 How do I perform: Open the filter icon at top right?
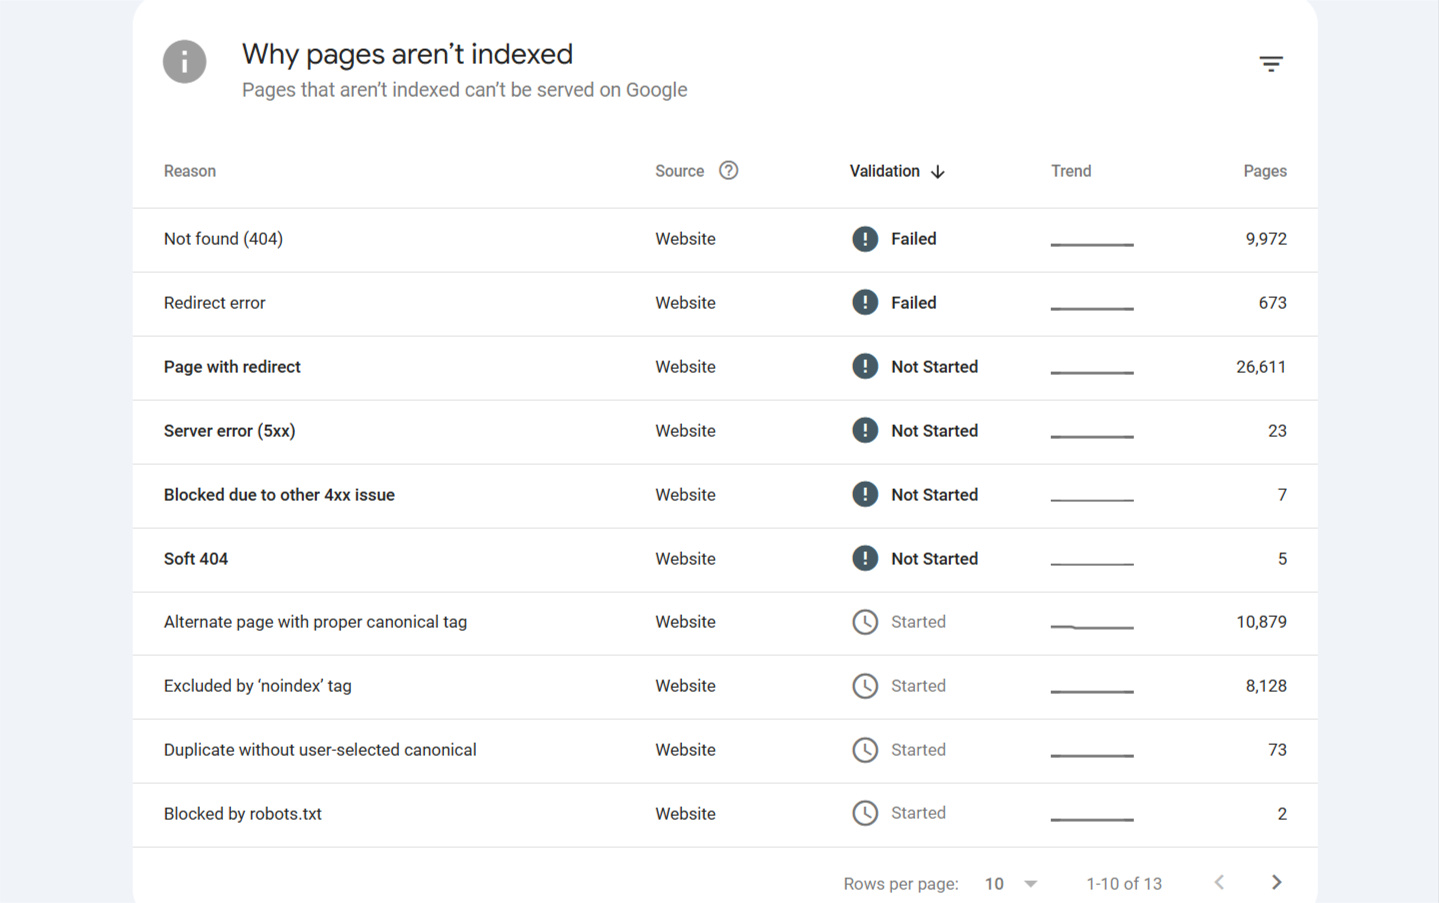click(1270, 63)
